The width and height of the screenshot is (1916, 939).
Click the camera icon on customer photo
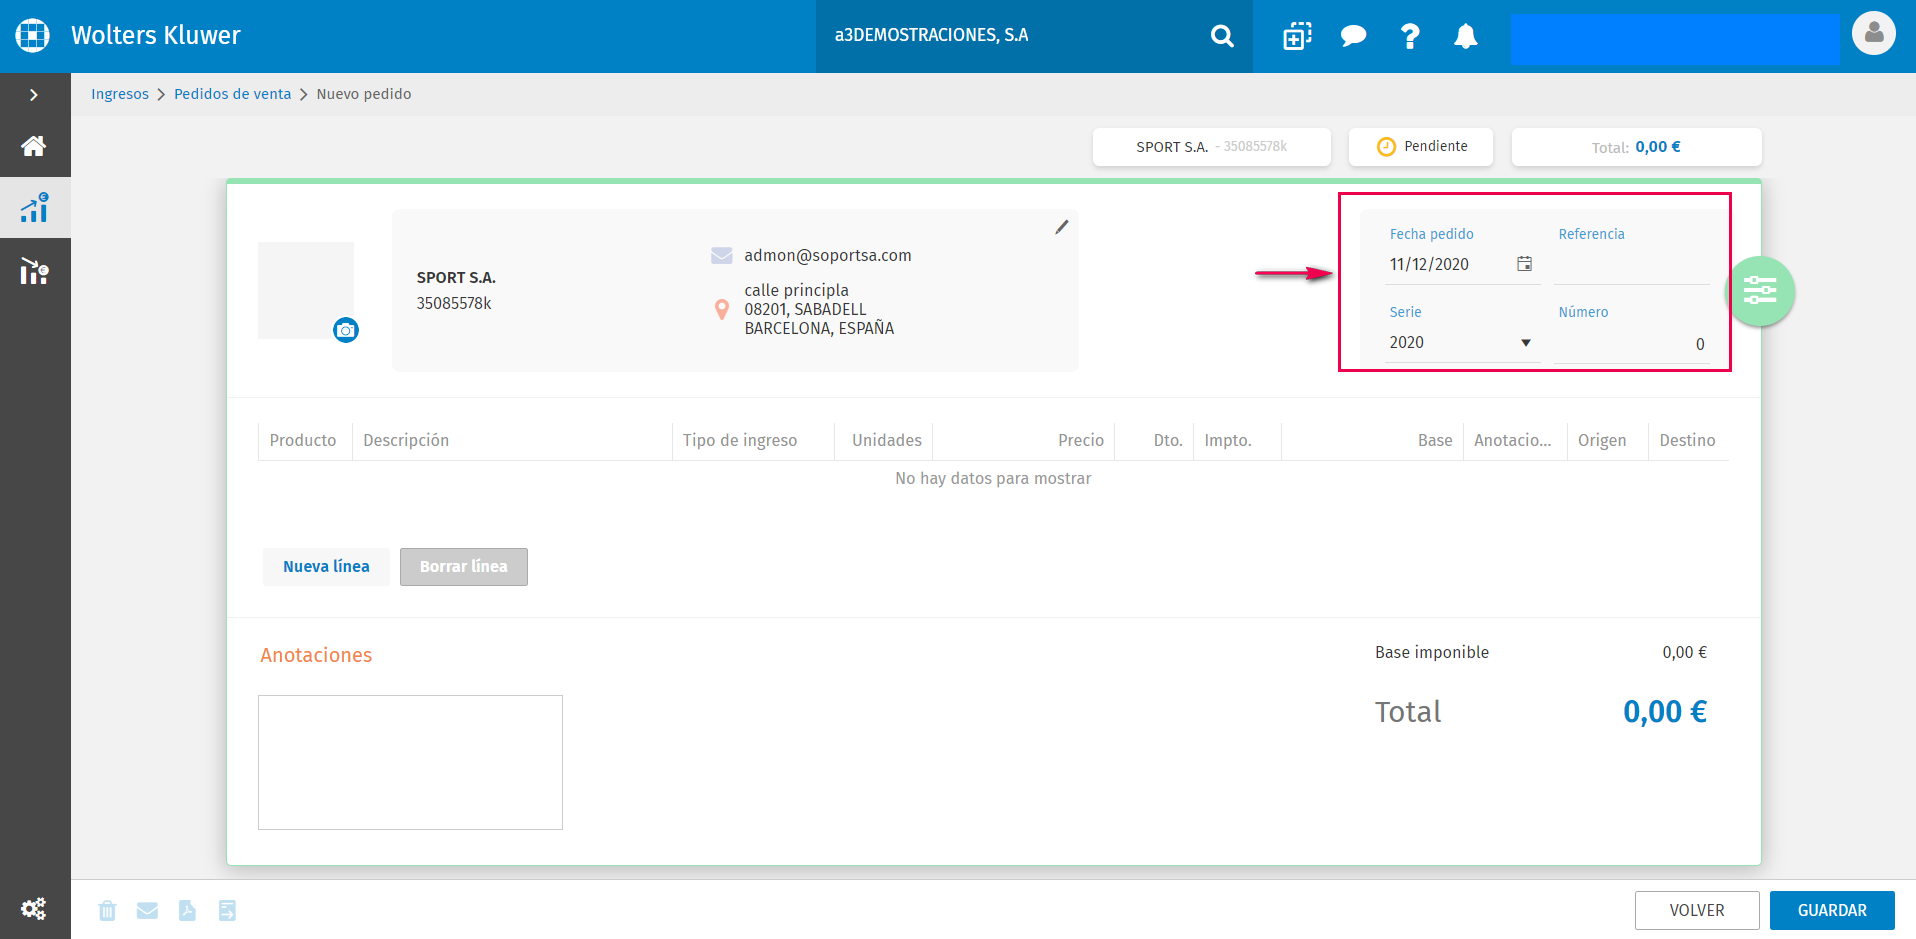click(x=346, y=330)
